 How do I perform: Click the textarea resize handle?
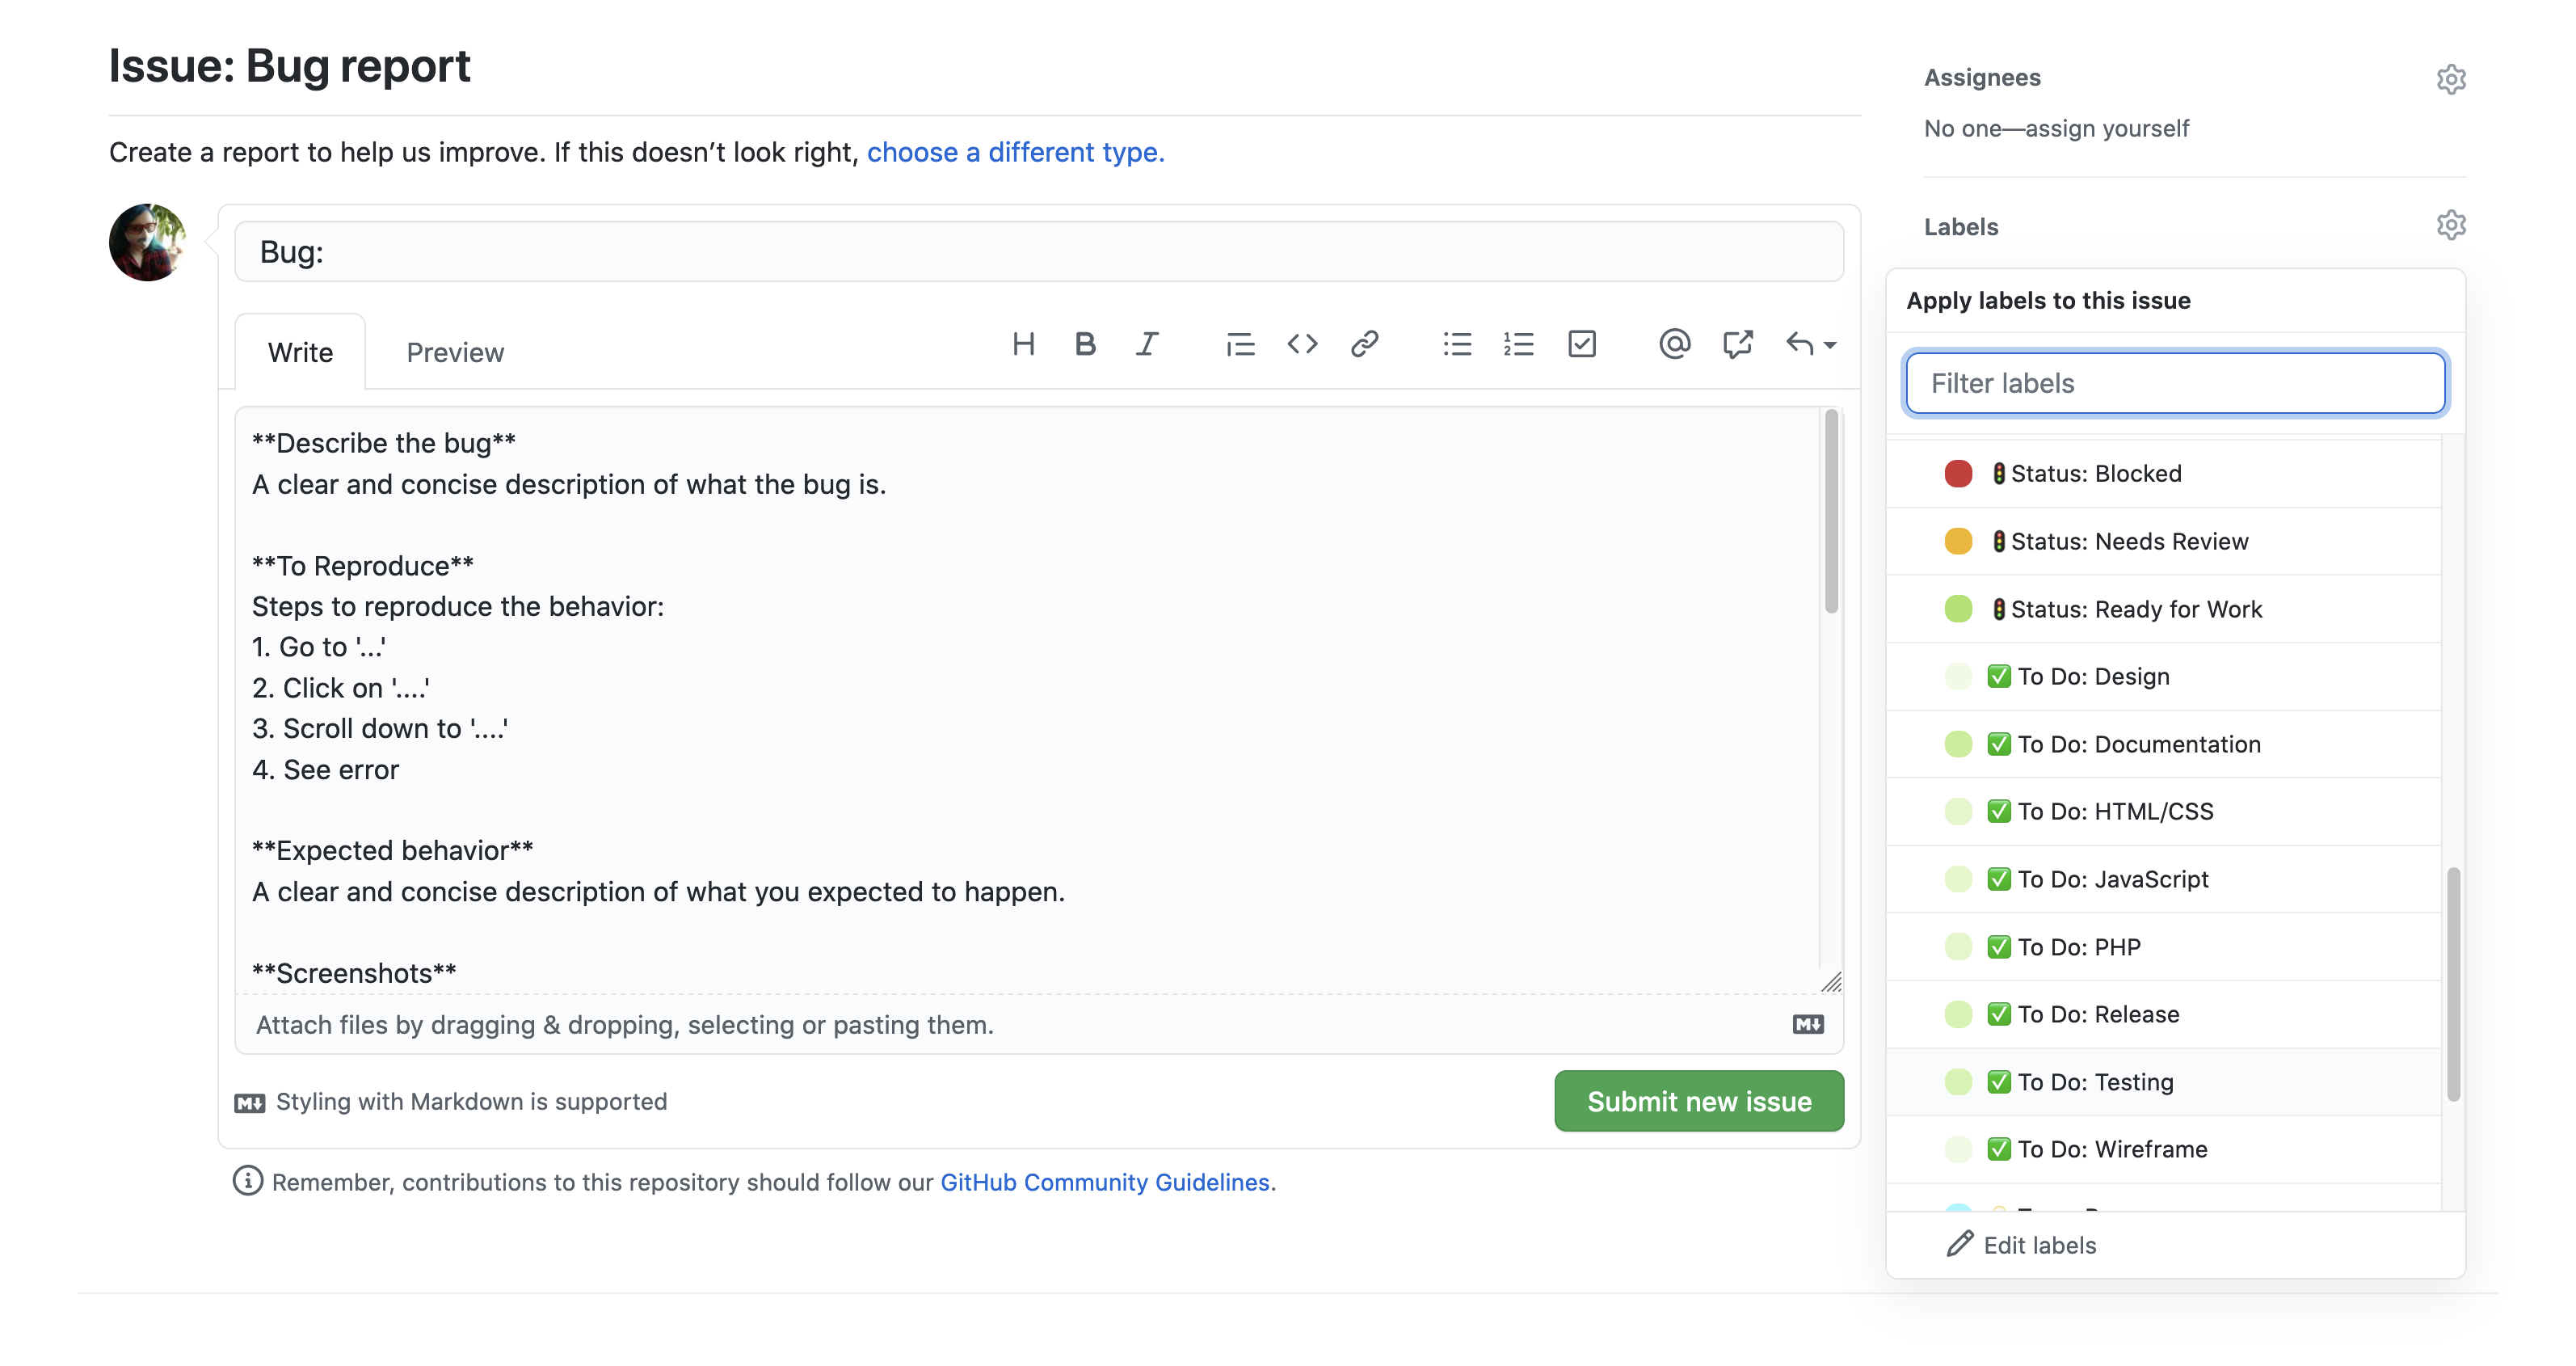[x=1831, y=982]
